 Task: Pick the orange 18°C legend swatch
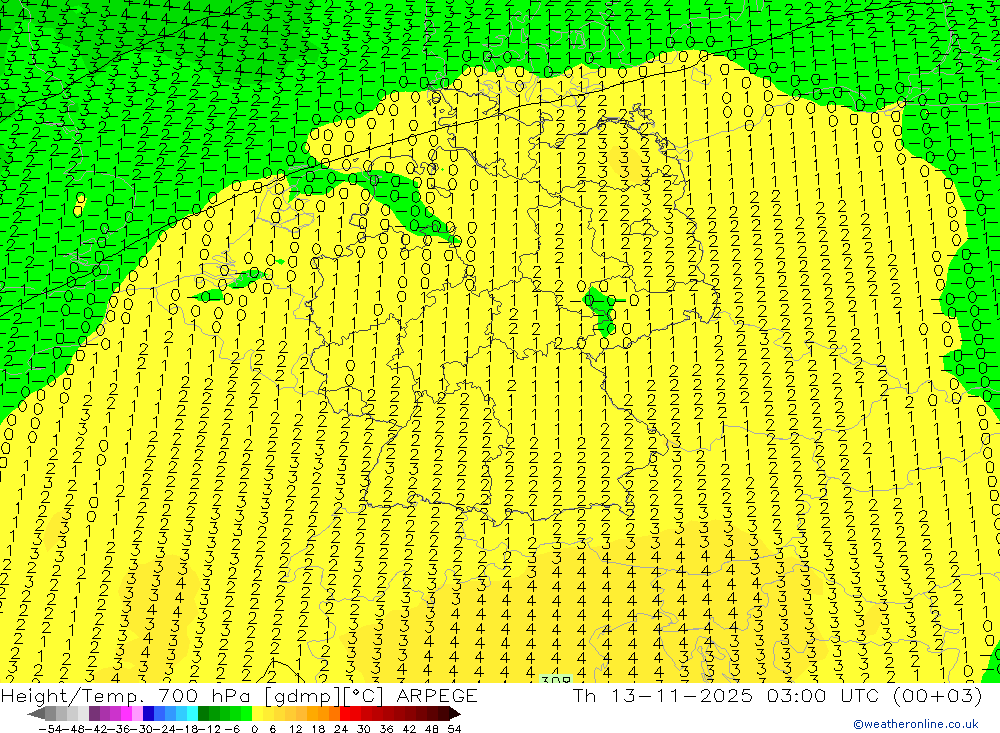pyautogui.click(x=323, y=713)
